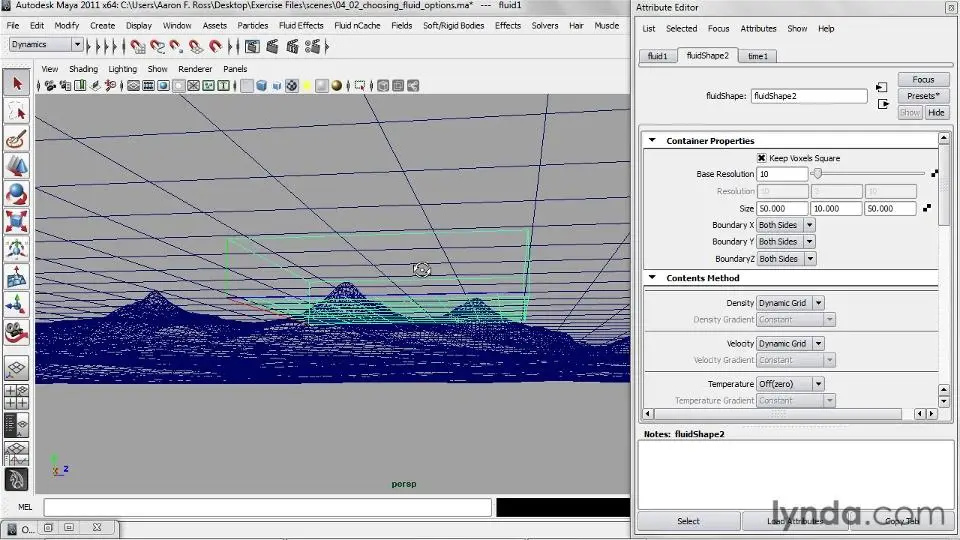The height and width of the screenshot is (540, 960).
Task: Click Select button at Attribute Editor bottom
Action: 689,521
